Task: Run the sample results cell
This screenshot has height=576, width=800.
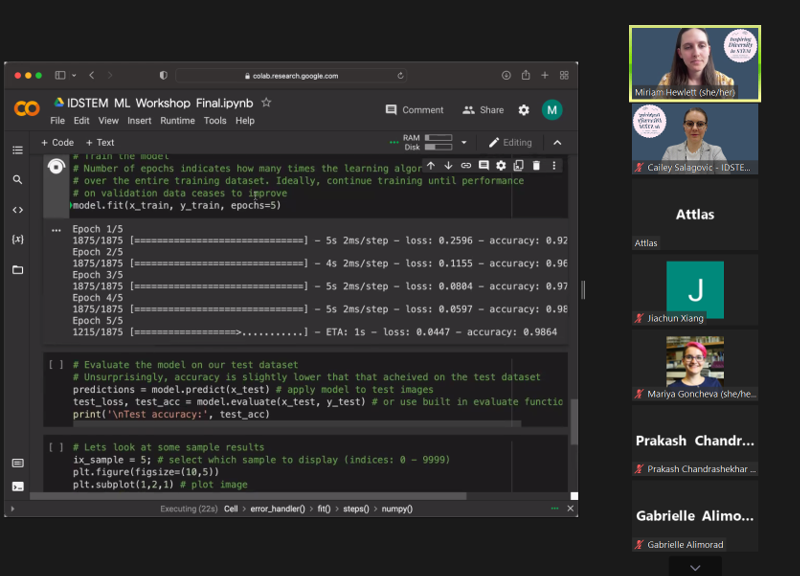Action: pyautogui.click(x=56, y=447)
